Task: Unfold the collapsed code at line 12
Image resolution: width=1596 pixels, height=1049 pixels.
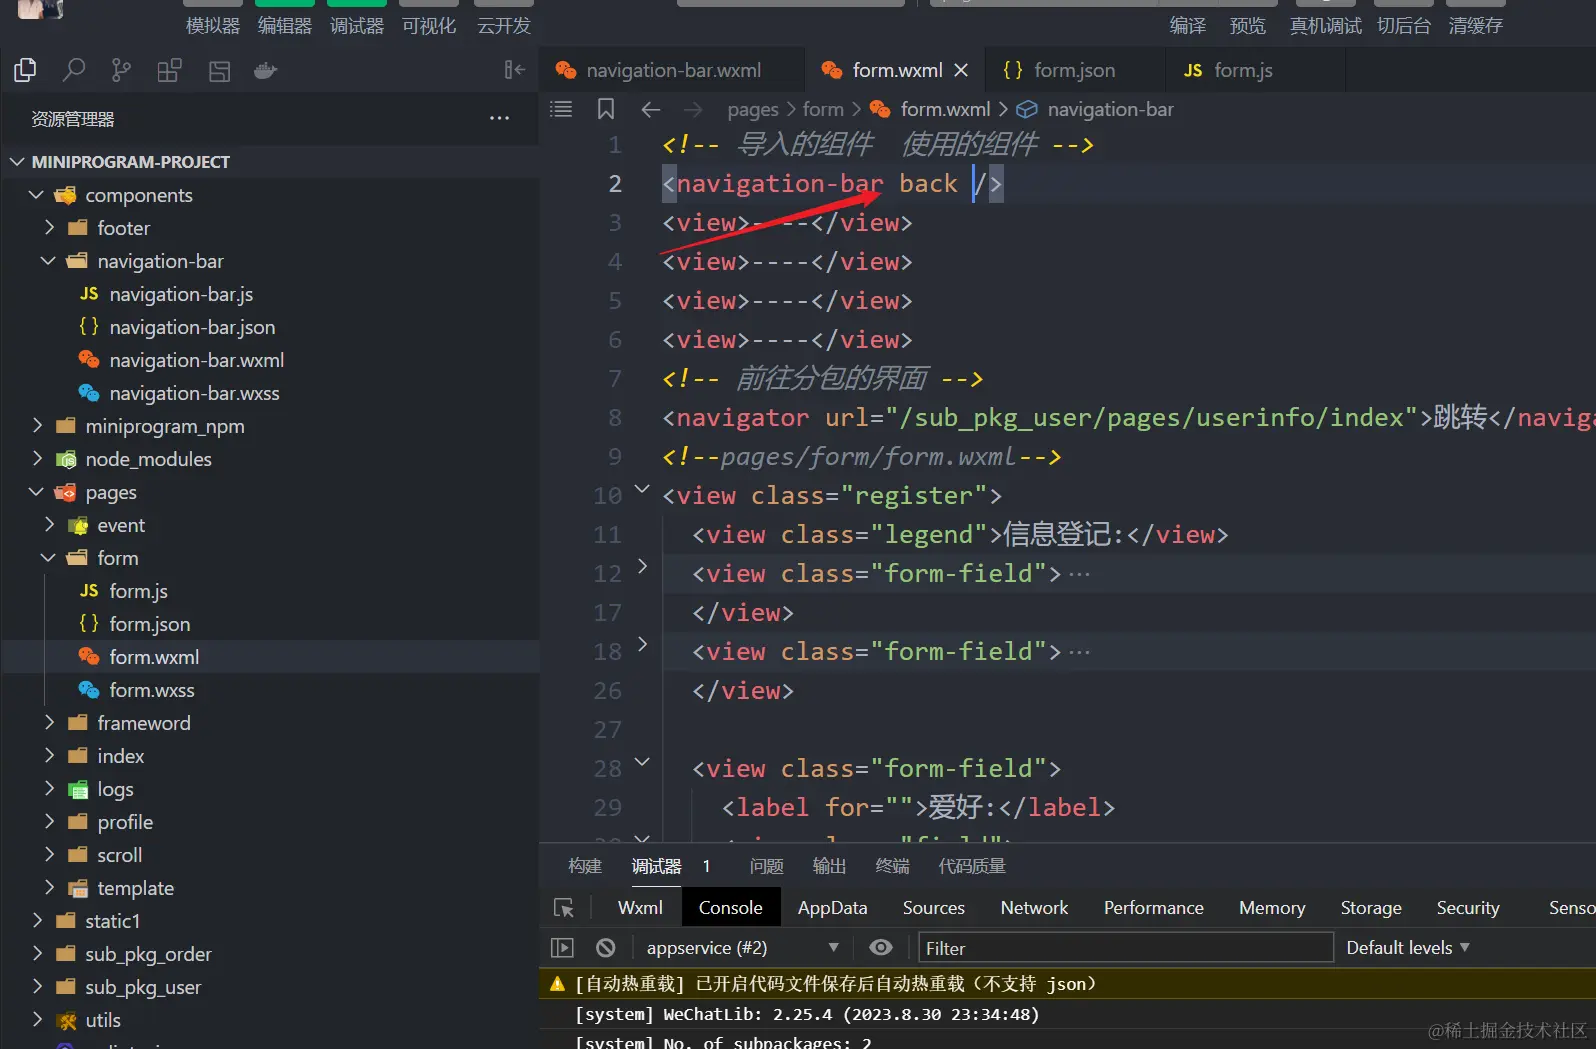Action: [x=643, y=566]
